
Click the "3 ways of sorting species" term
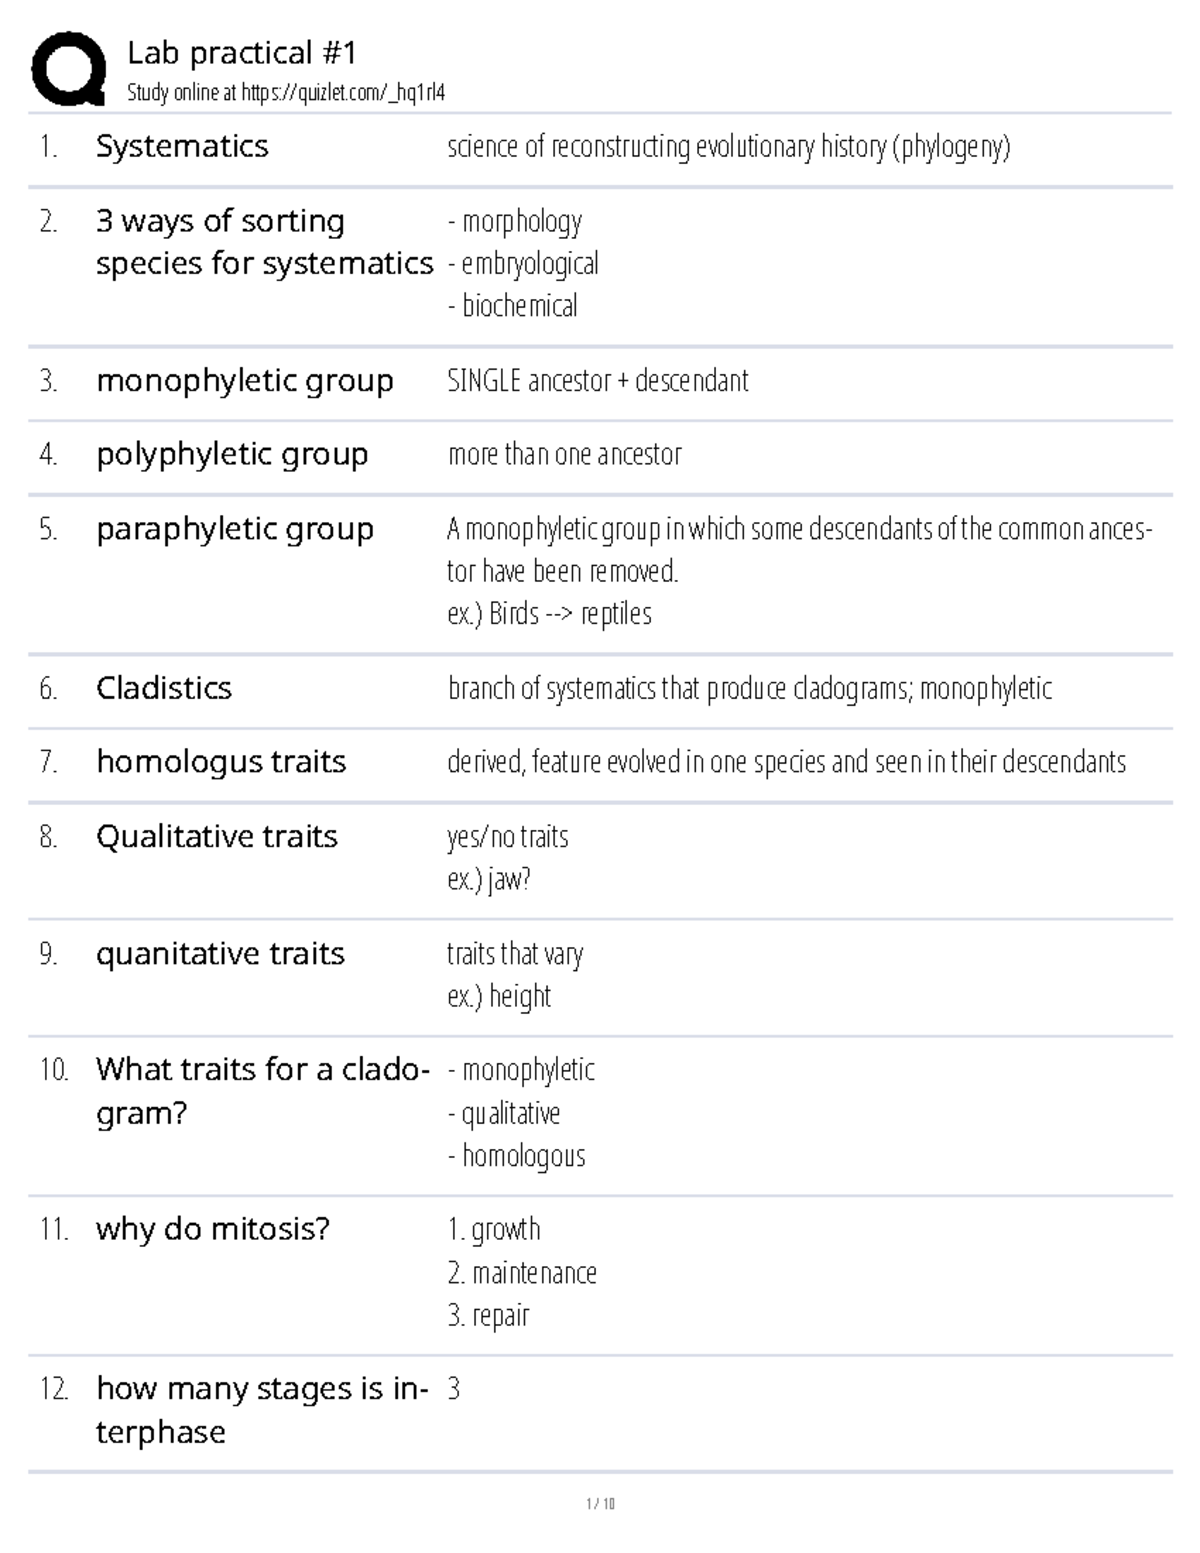[x=264, y=242]
